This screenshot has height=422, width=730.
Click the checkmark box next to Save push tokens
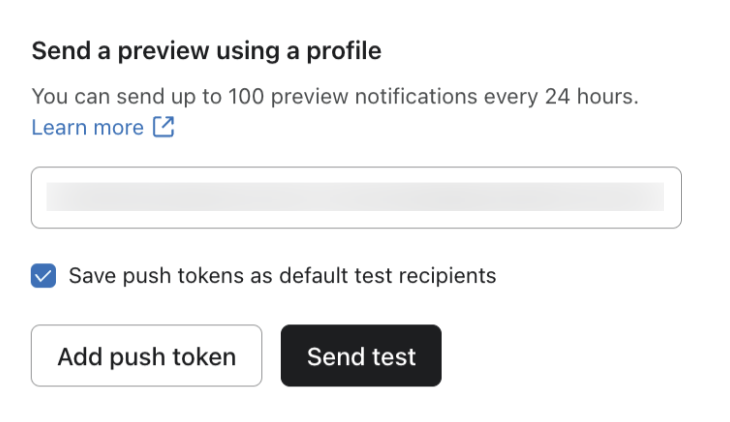pyautogui.click(x=44, y=276)
